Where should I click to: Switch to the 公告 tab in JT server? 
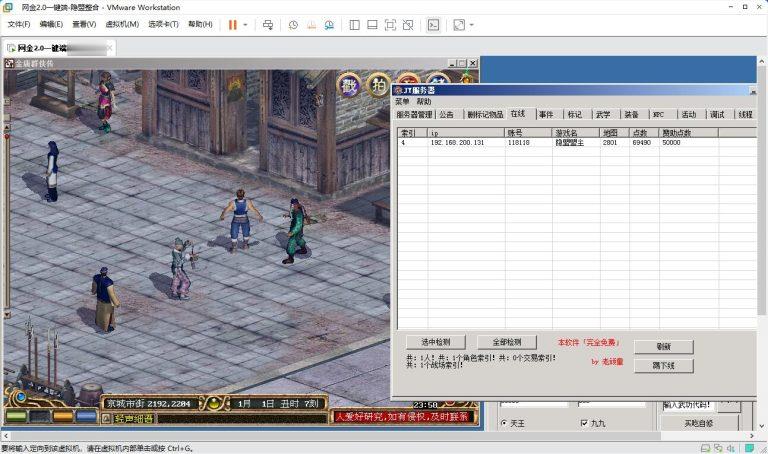(446, 114)
